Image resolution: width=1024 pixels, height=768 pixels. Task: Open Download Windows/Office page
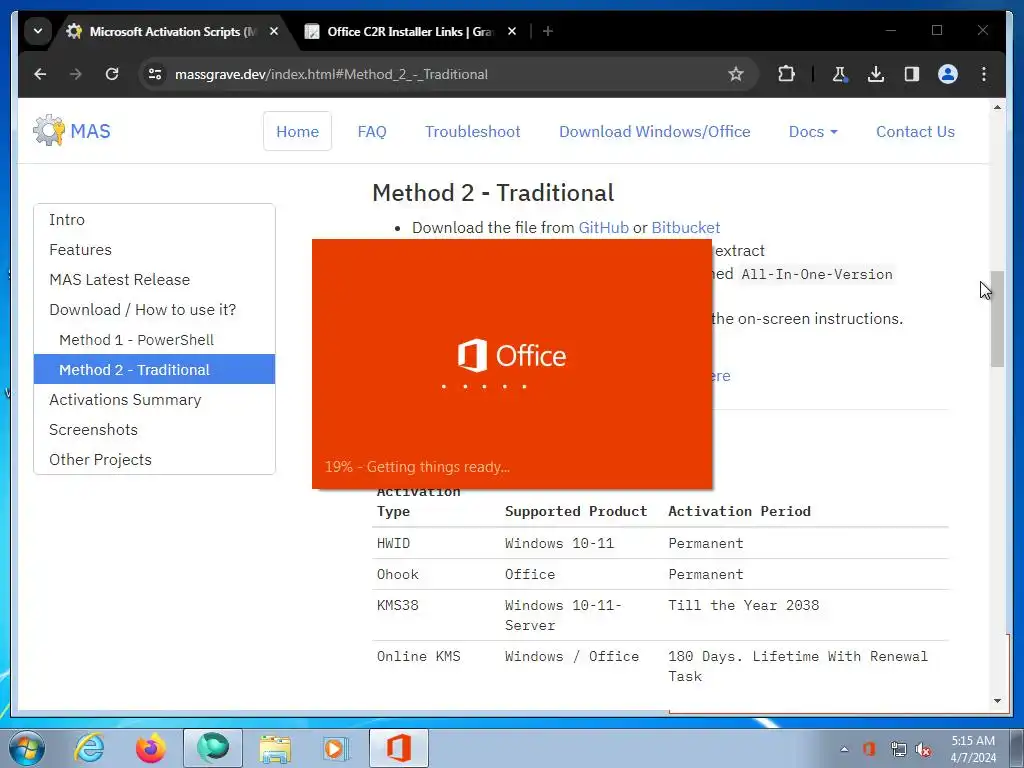pos(654,131)
